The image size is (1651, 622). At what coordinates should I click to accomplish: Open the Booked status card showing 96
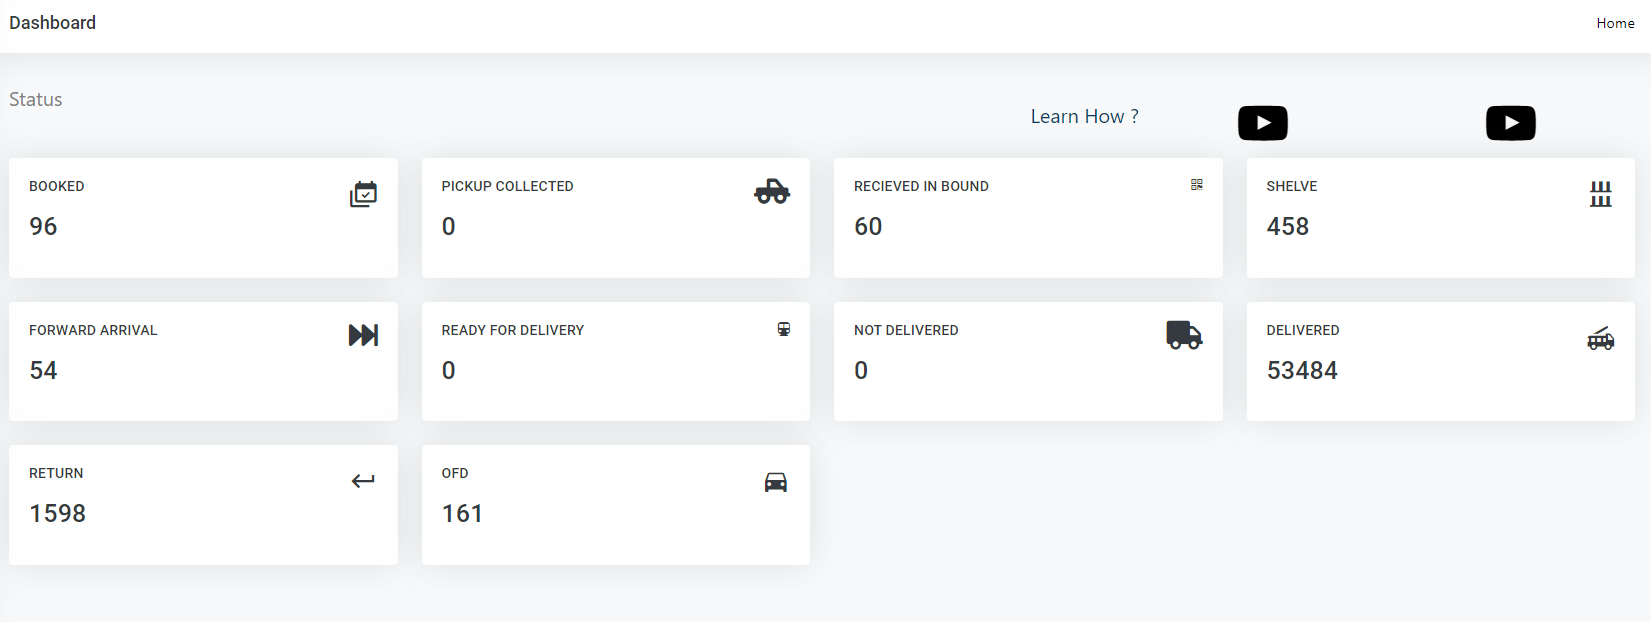pos(203,218)
